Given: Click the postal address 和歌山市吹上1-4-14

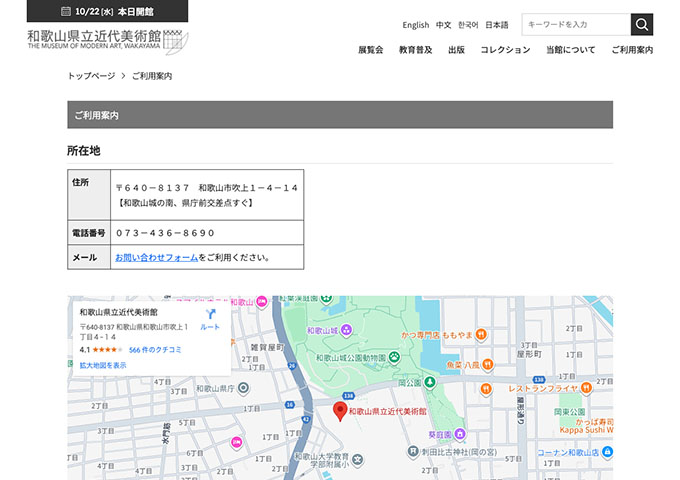Looking at the screenshot, I should pos(248,188).
